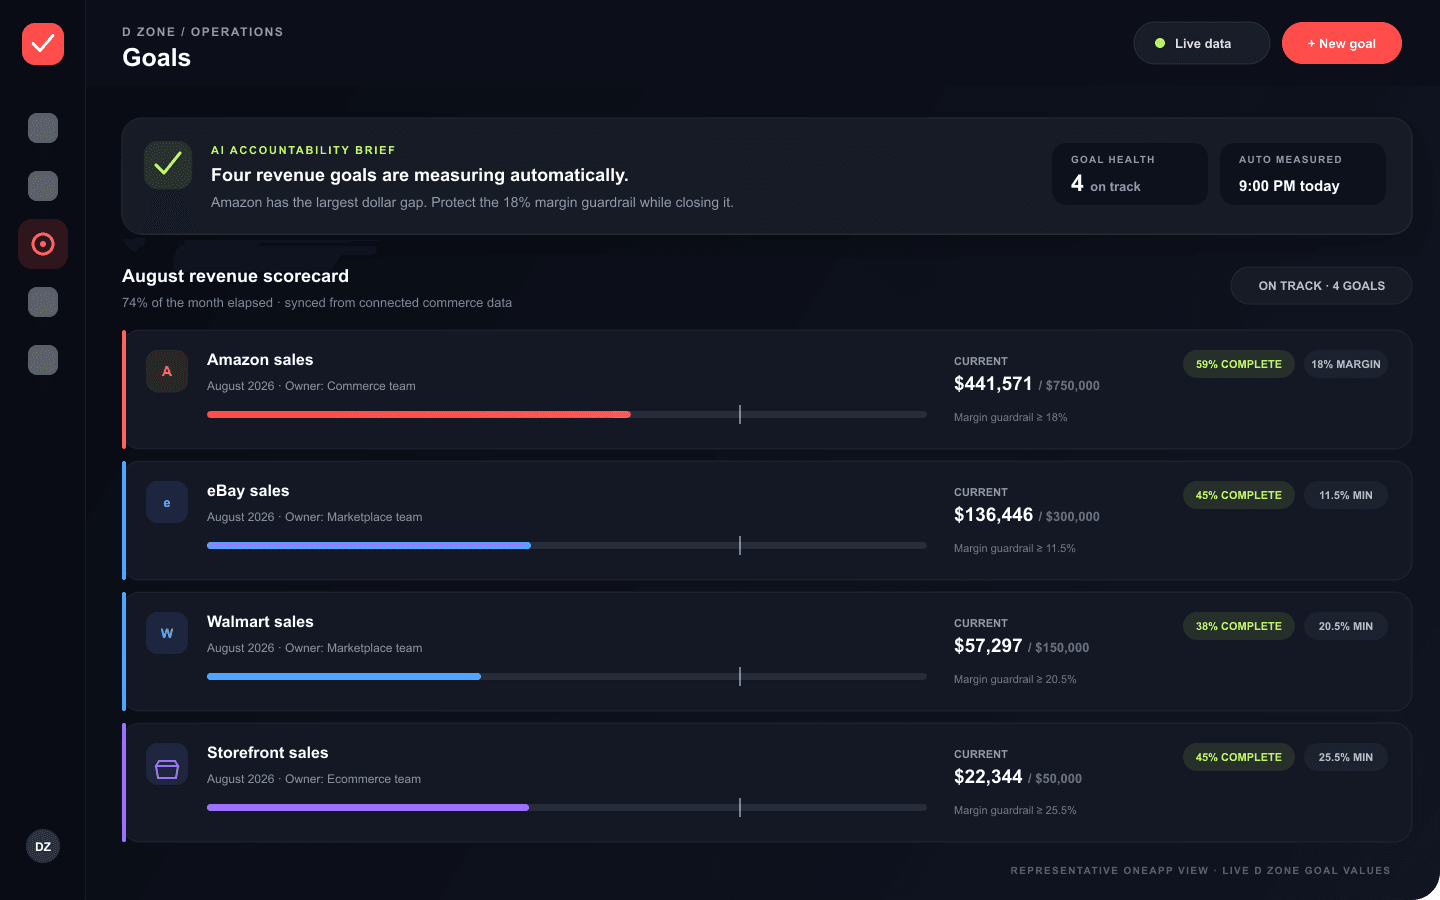Image resolution: width=1440 pixels, height=900 pixels.
Task: Open the Goal Health on track card
Action: point(1130,174)
